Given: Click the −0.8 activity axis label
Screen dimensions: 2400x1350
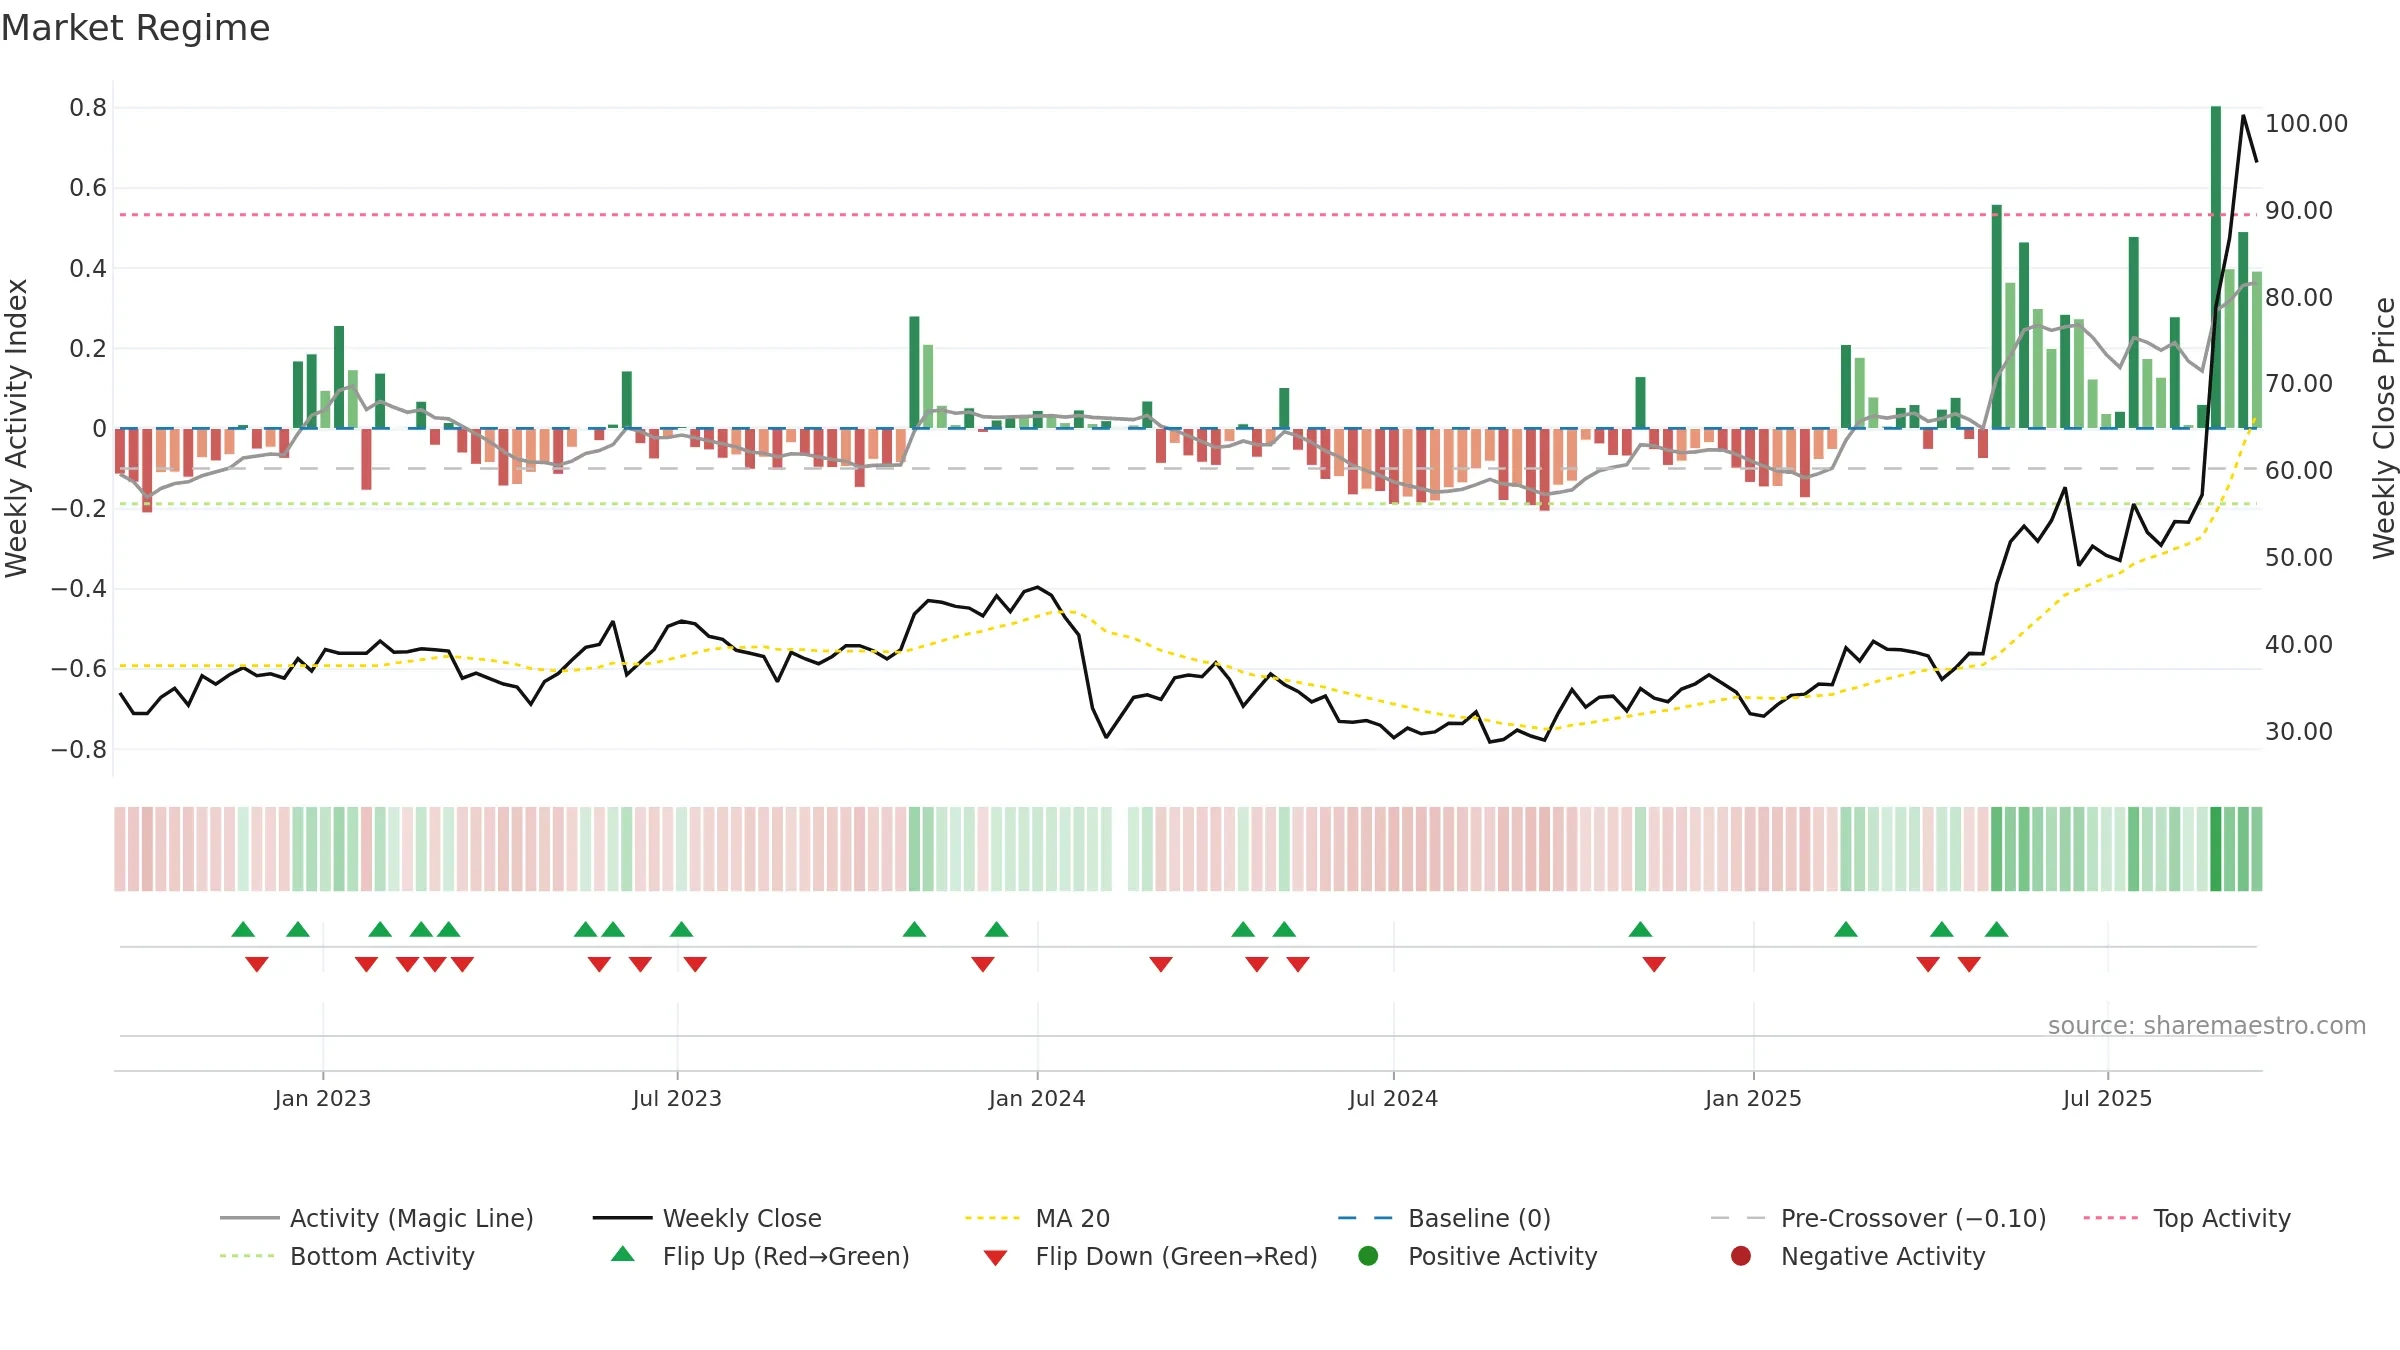Looking at the screenshot, I should tap(79, 749).
